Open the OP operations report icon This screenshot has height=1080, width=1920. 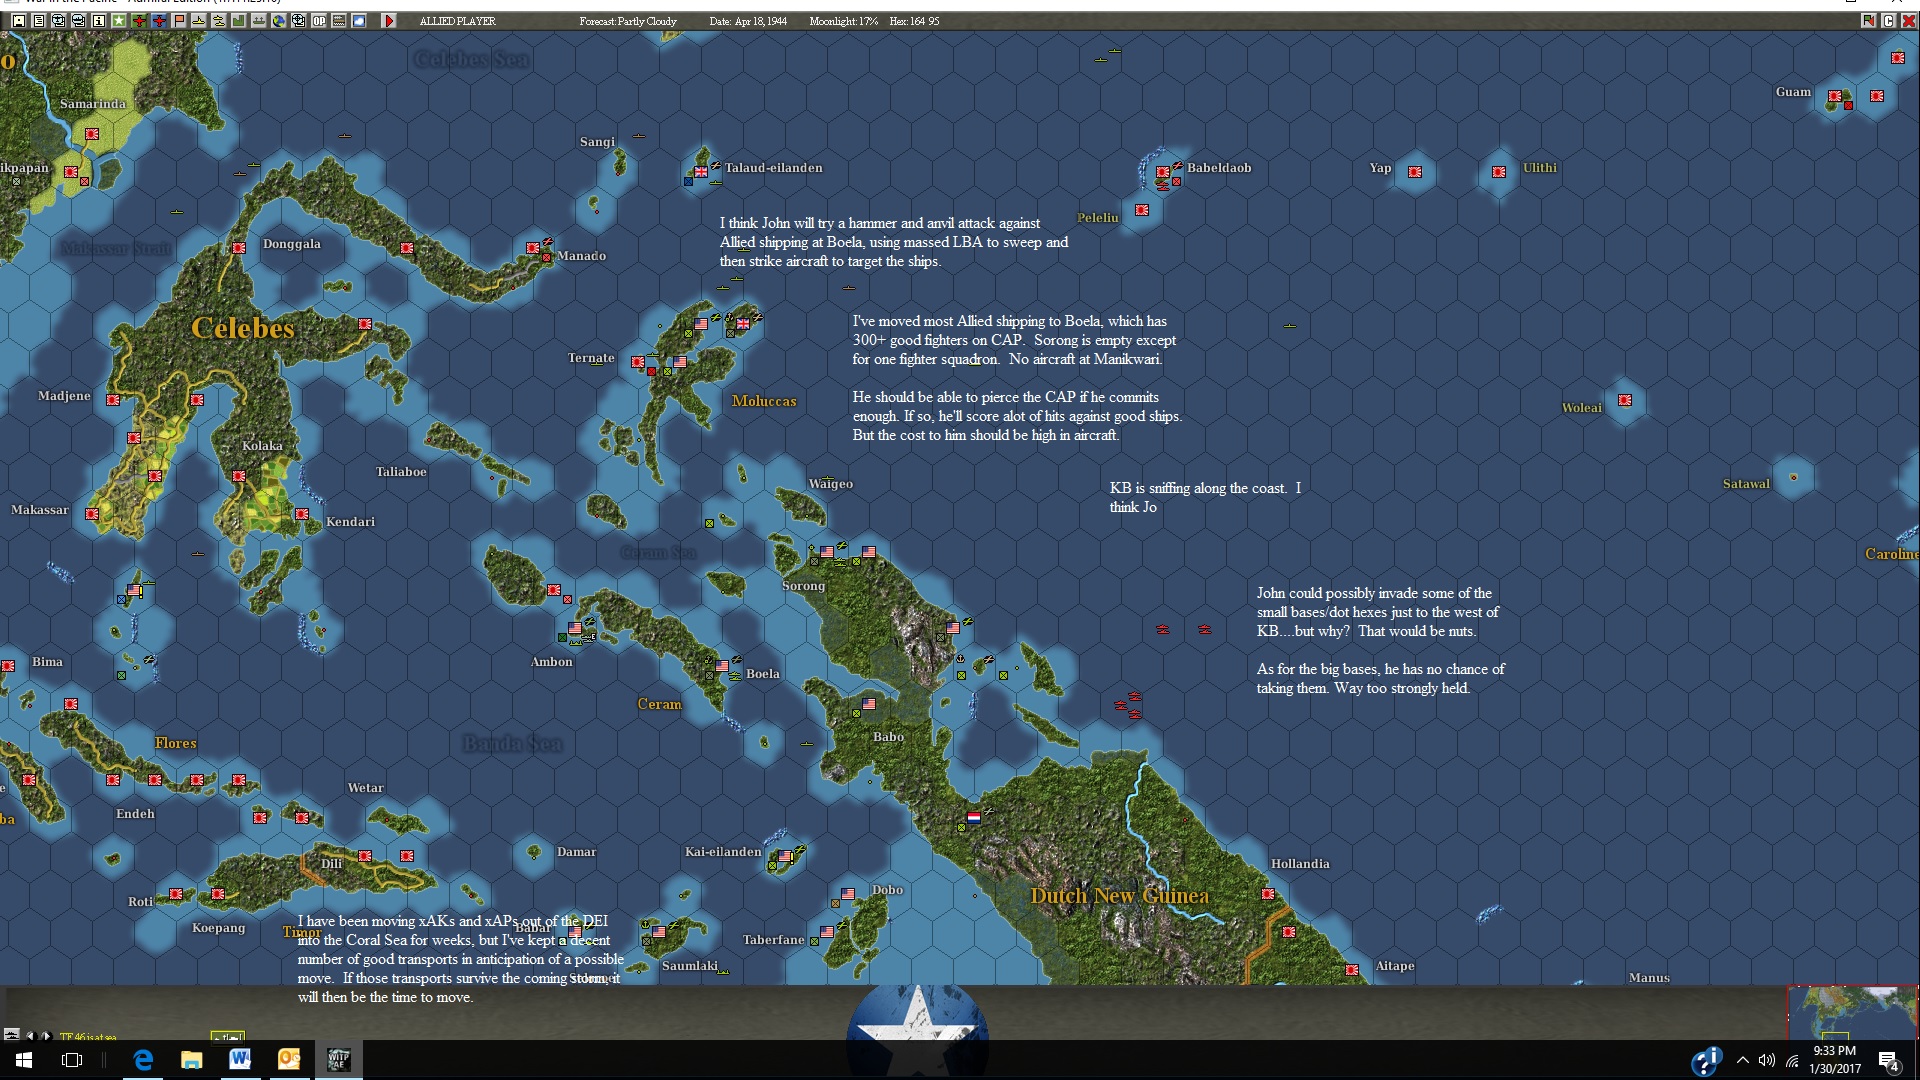(319, 20)
